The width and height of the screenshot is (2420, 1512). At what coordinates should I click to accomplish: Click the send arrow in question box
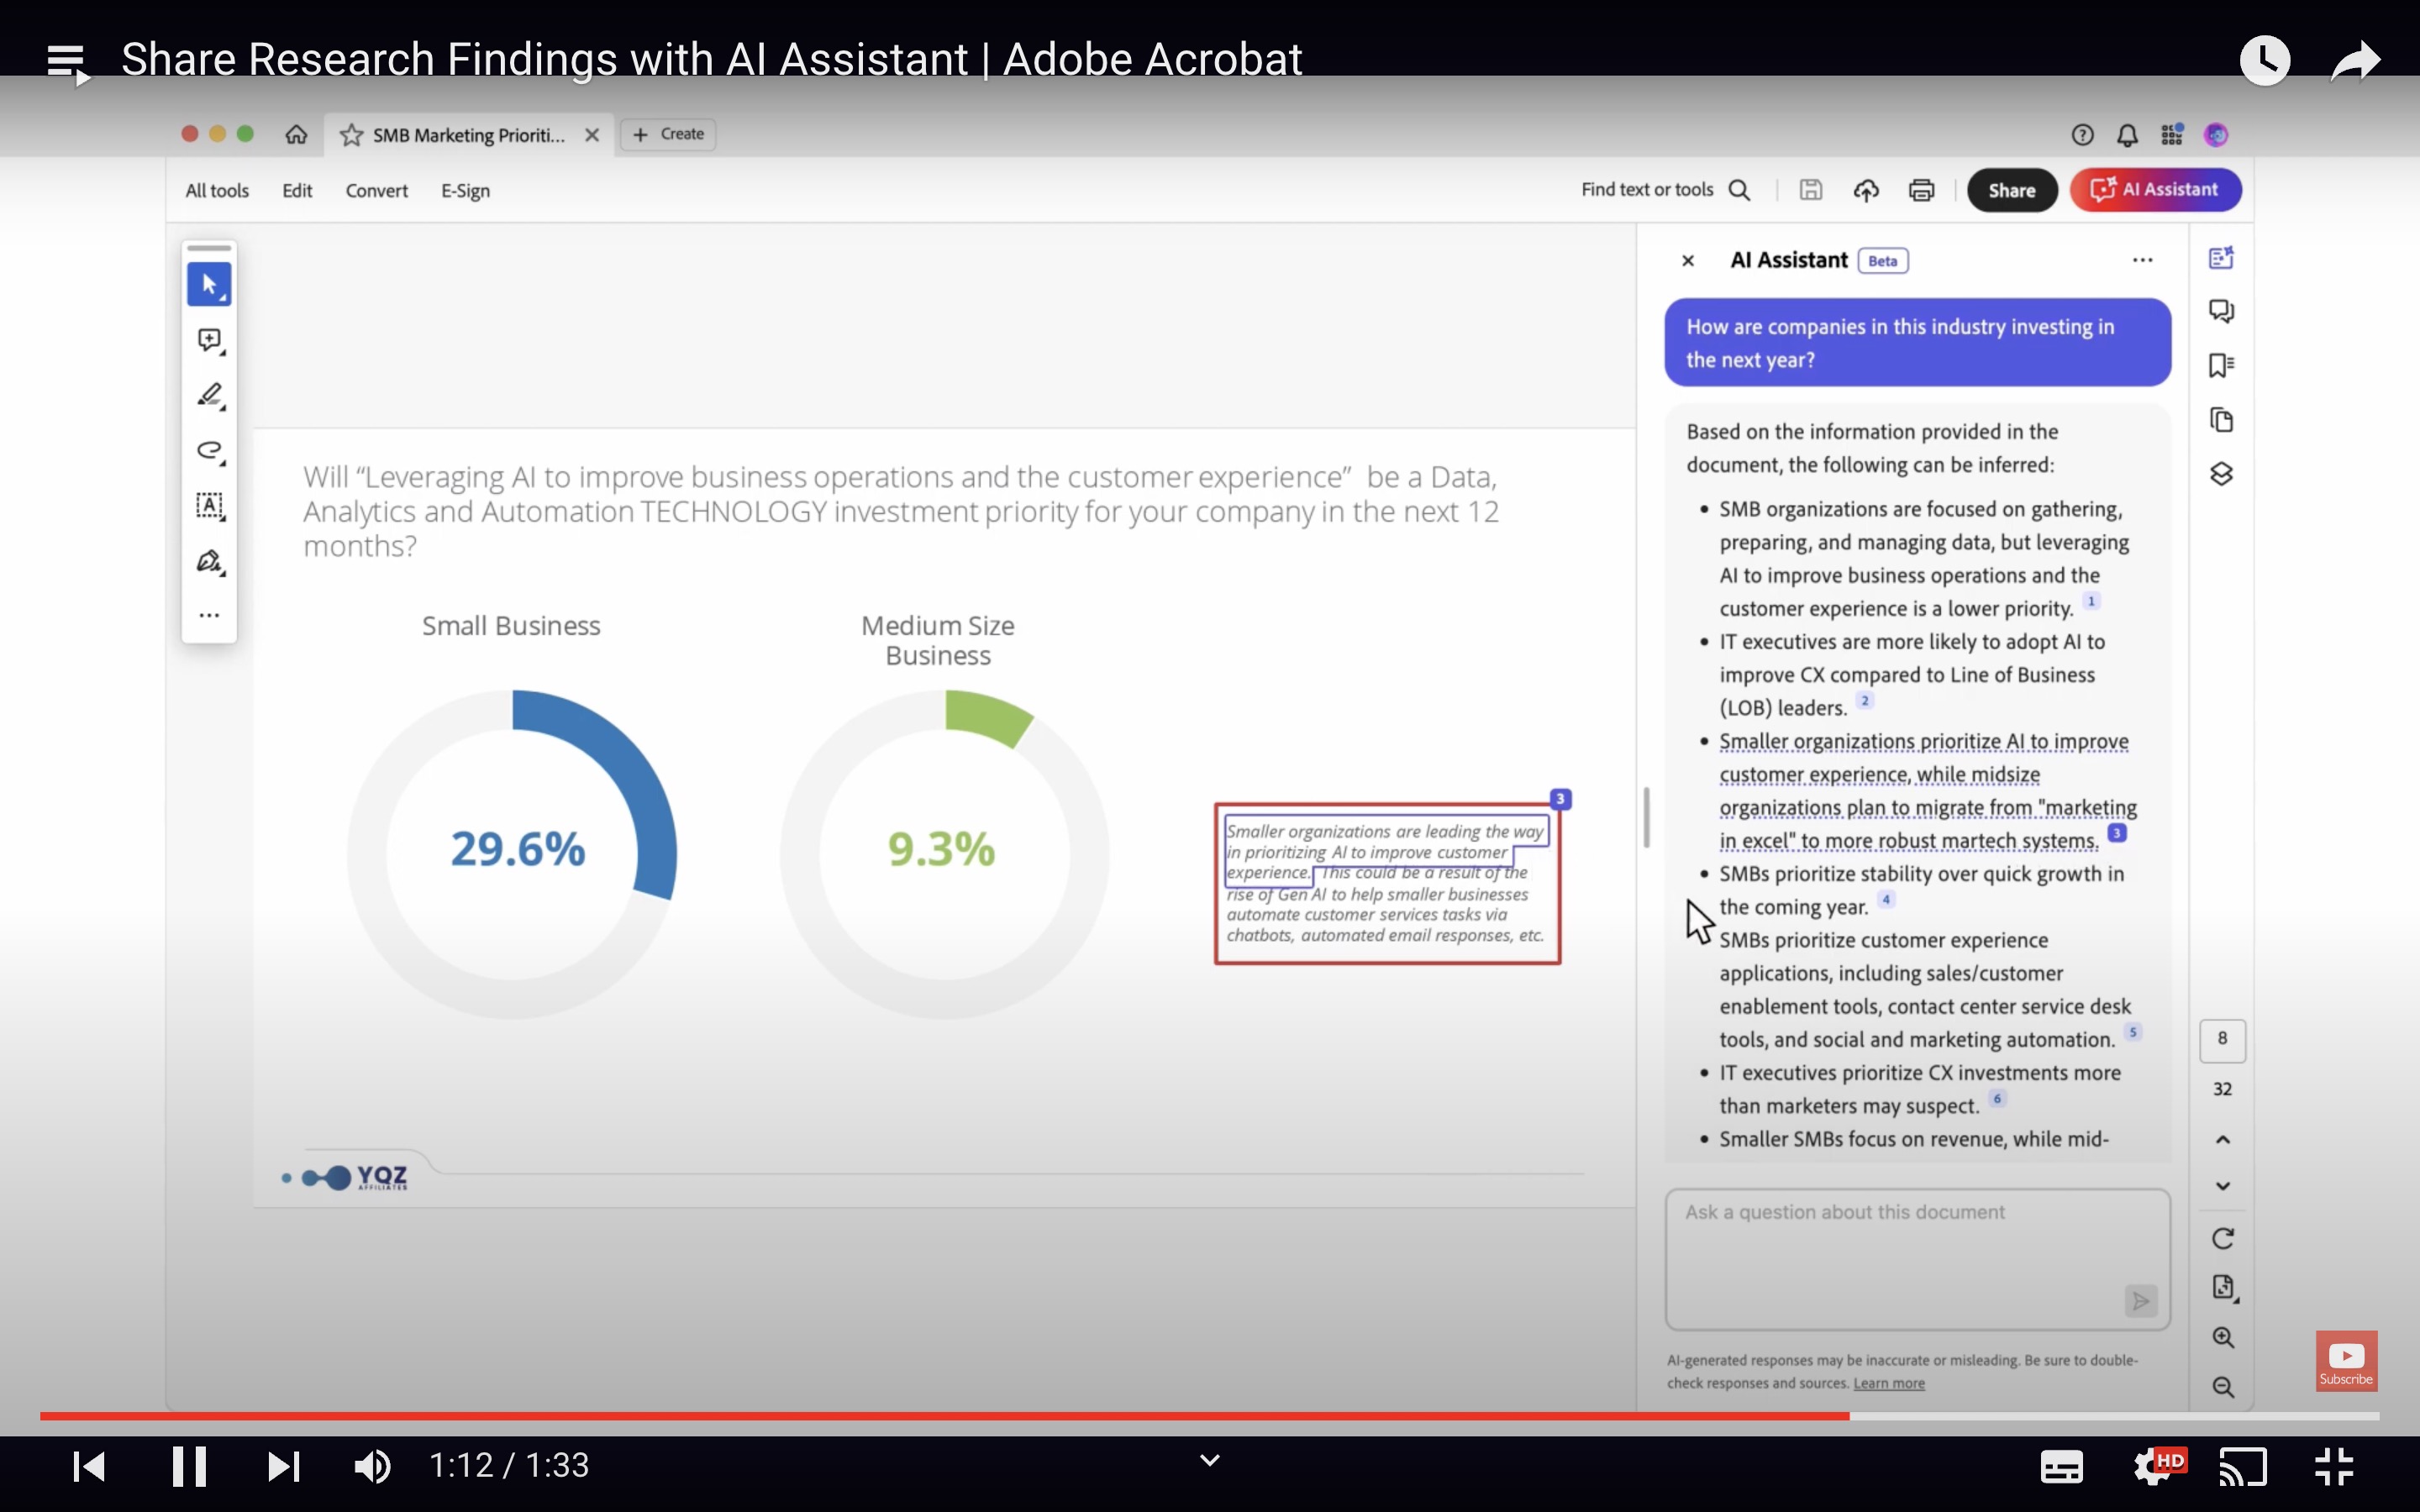point(2140,1301)
